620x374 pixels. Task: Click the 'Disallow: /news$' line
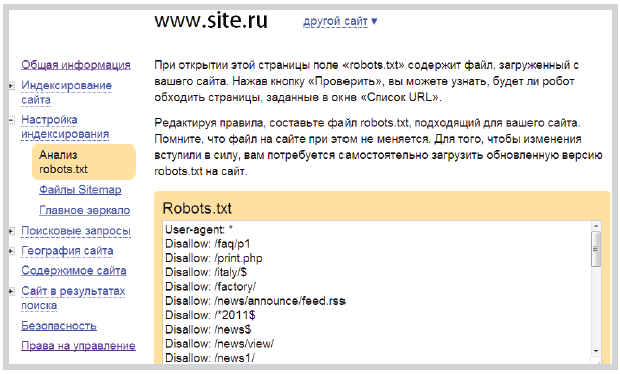[x=208, y=329]
